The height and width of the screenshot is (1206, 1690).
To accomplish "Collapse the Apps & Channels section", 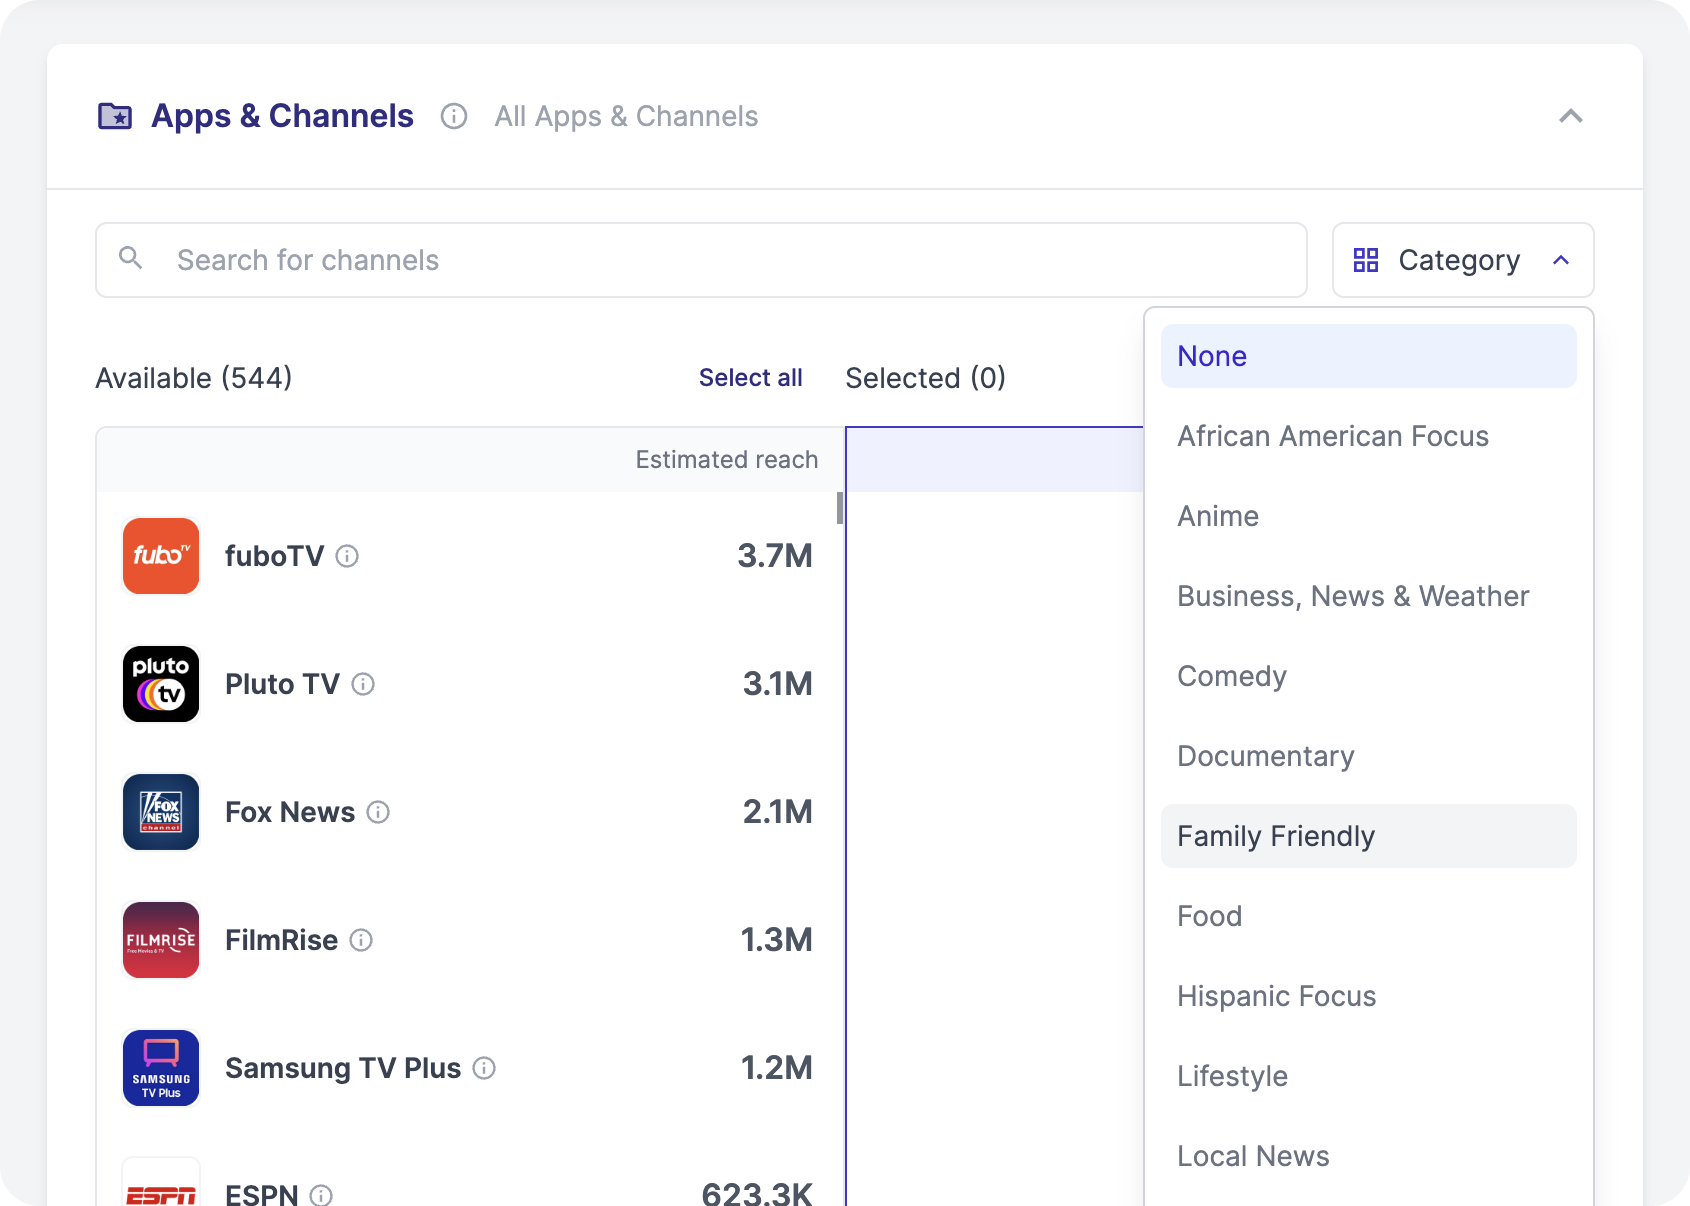I will click(x=1571, y=116).
